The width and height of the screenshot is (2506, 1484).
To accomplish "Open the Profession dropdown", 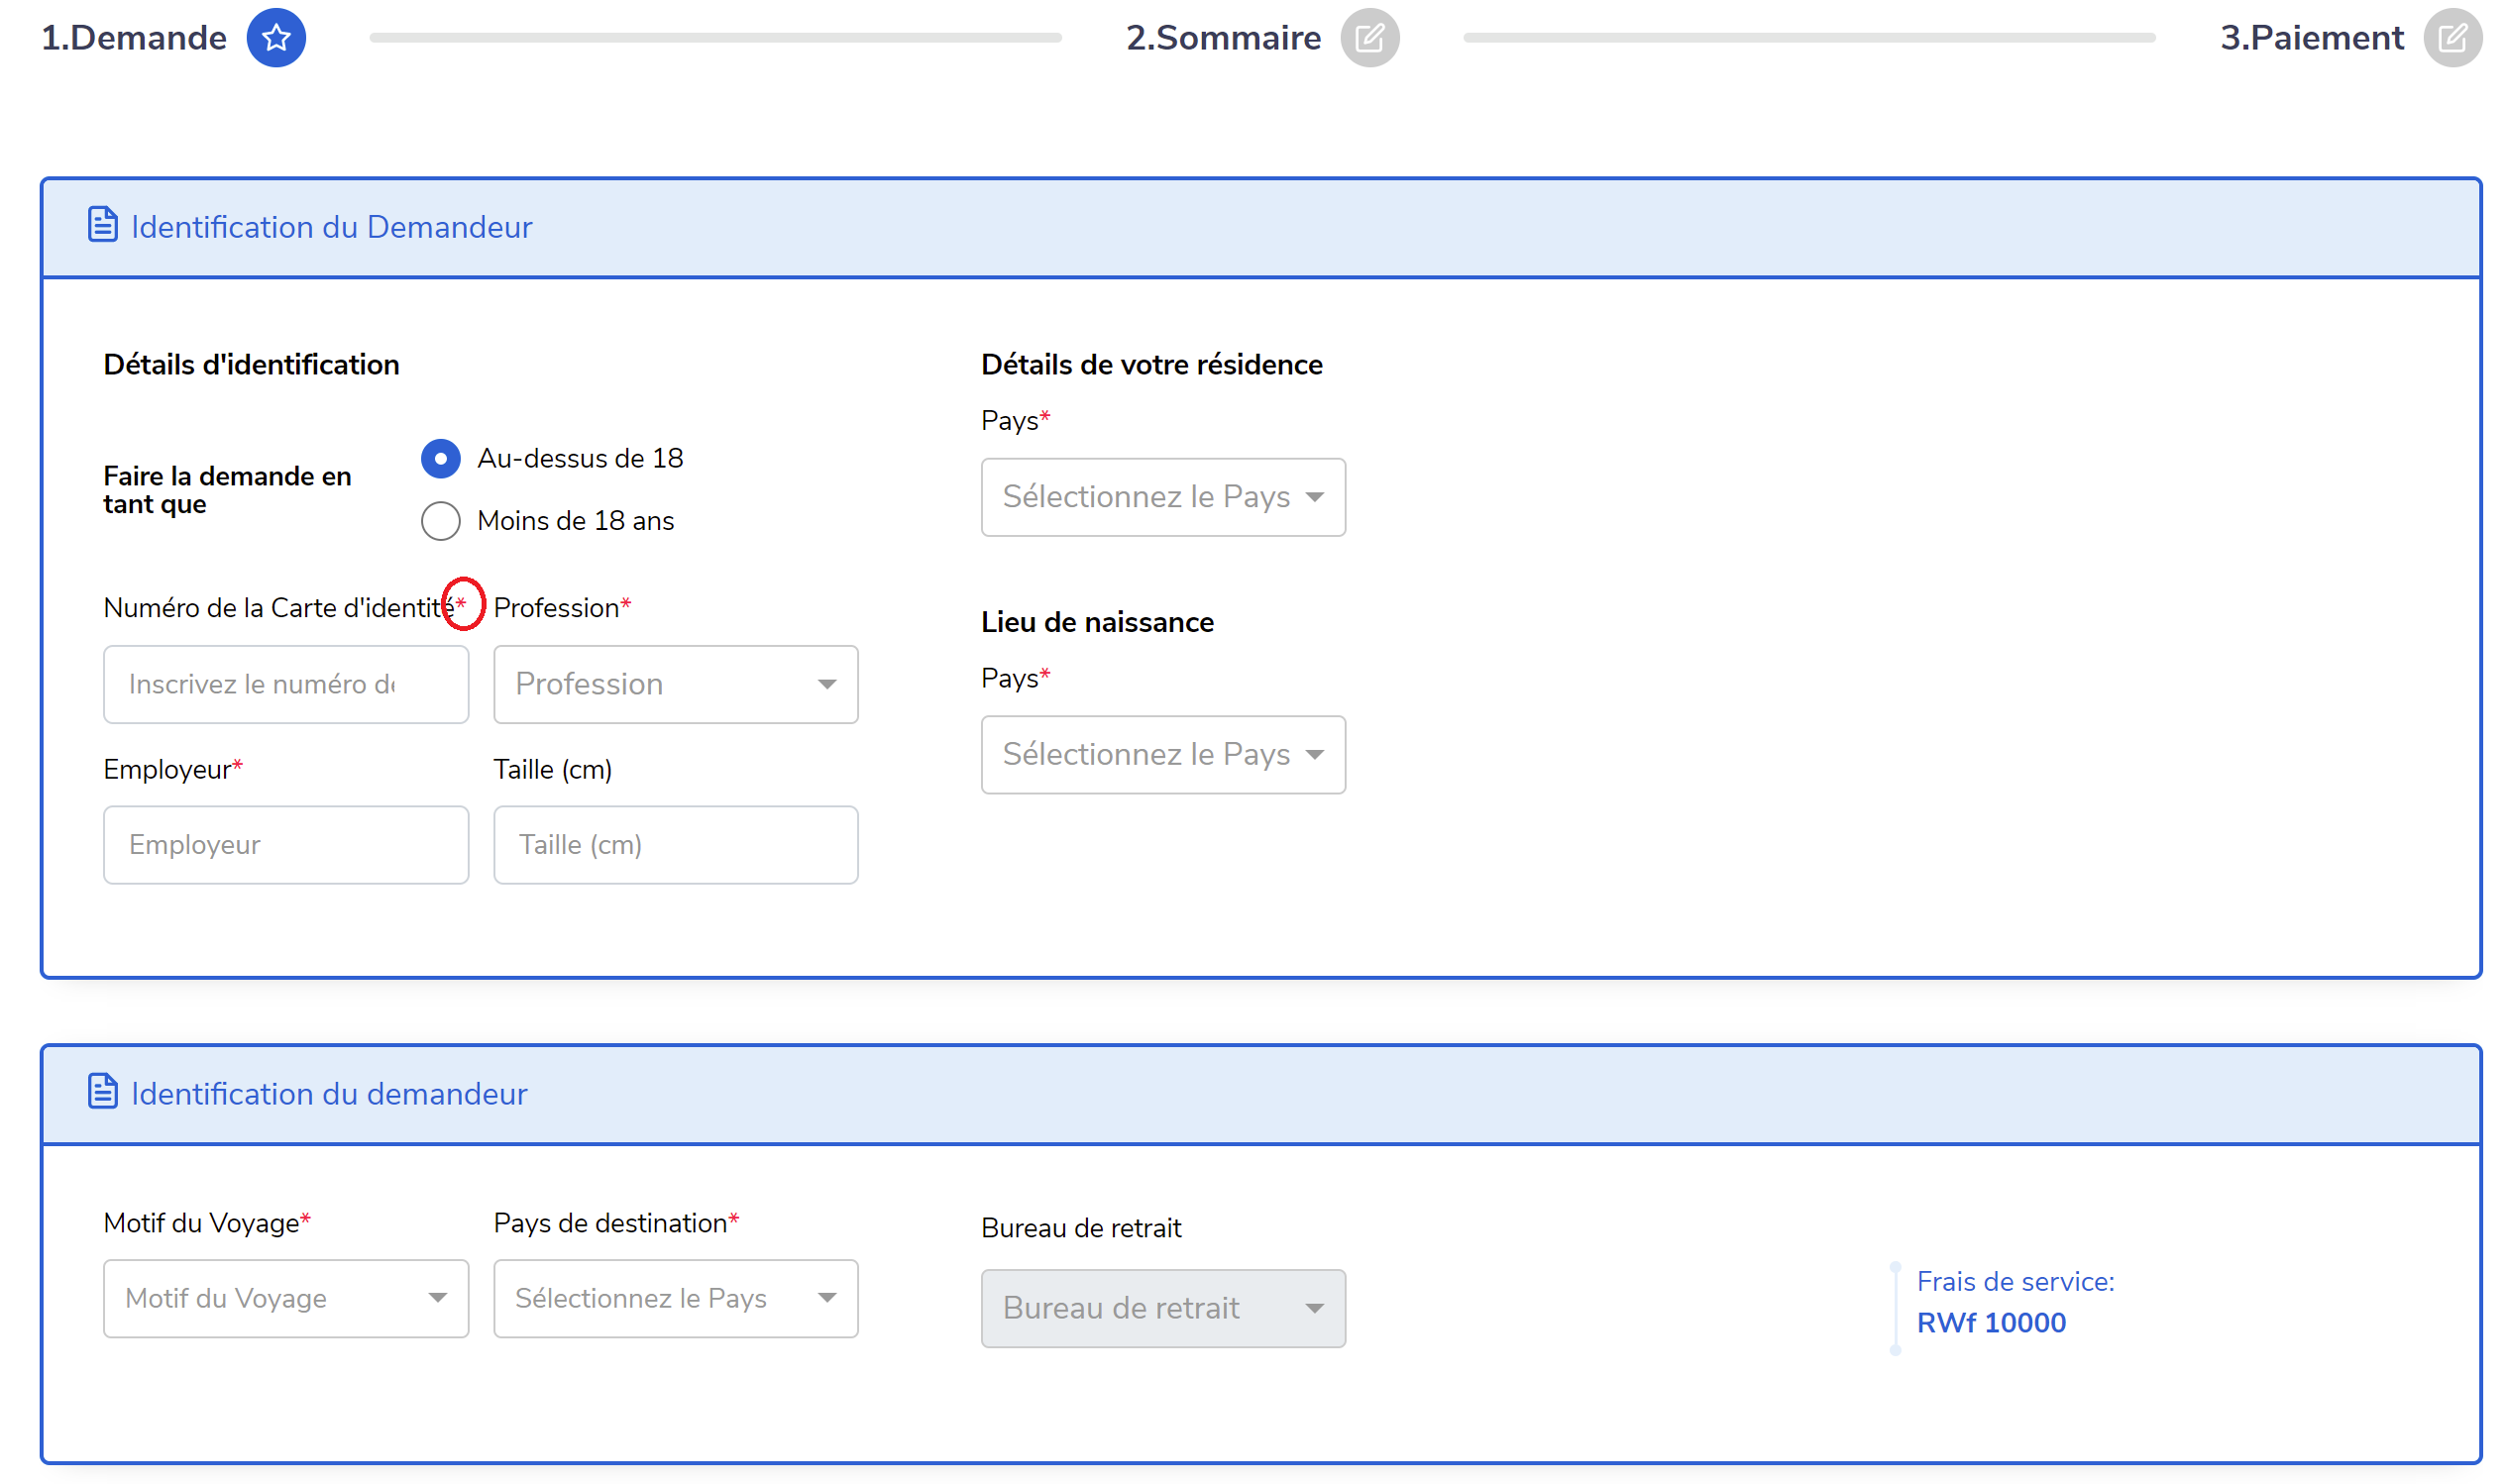I will click(x=675, y=684).
